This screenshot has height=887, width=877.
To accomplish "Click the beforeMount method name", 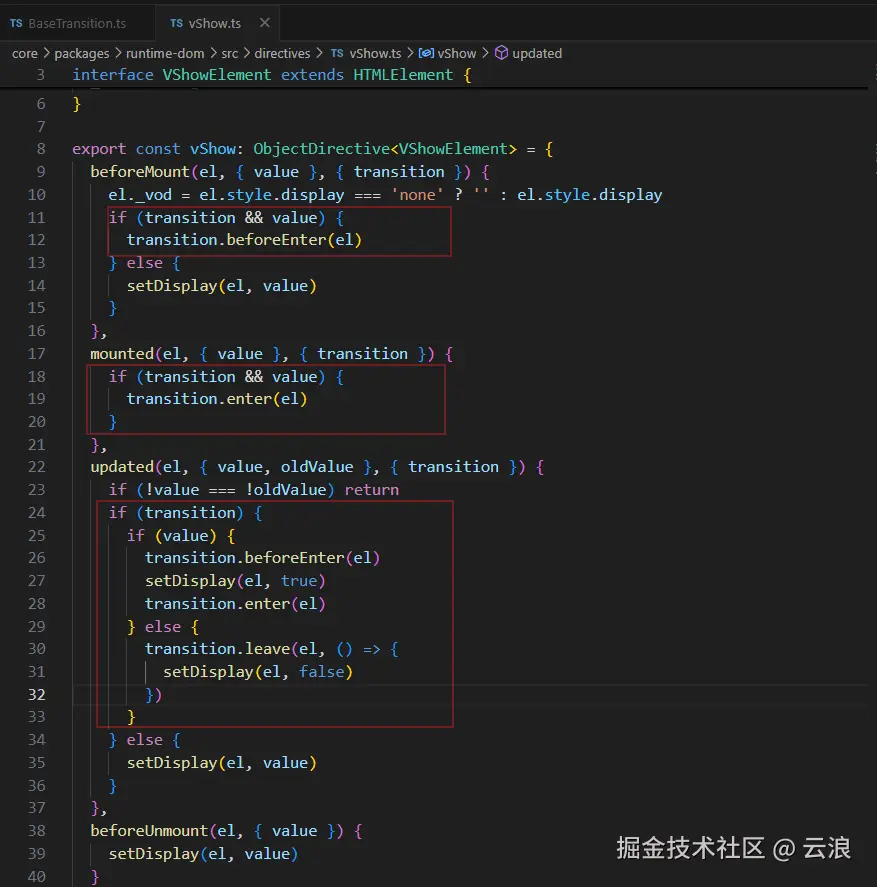I will (x=140, y=171).
